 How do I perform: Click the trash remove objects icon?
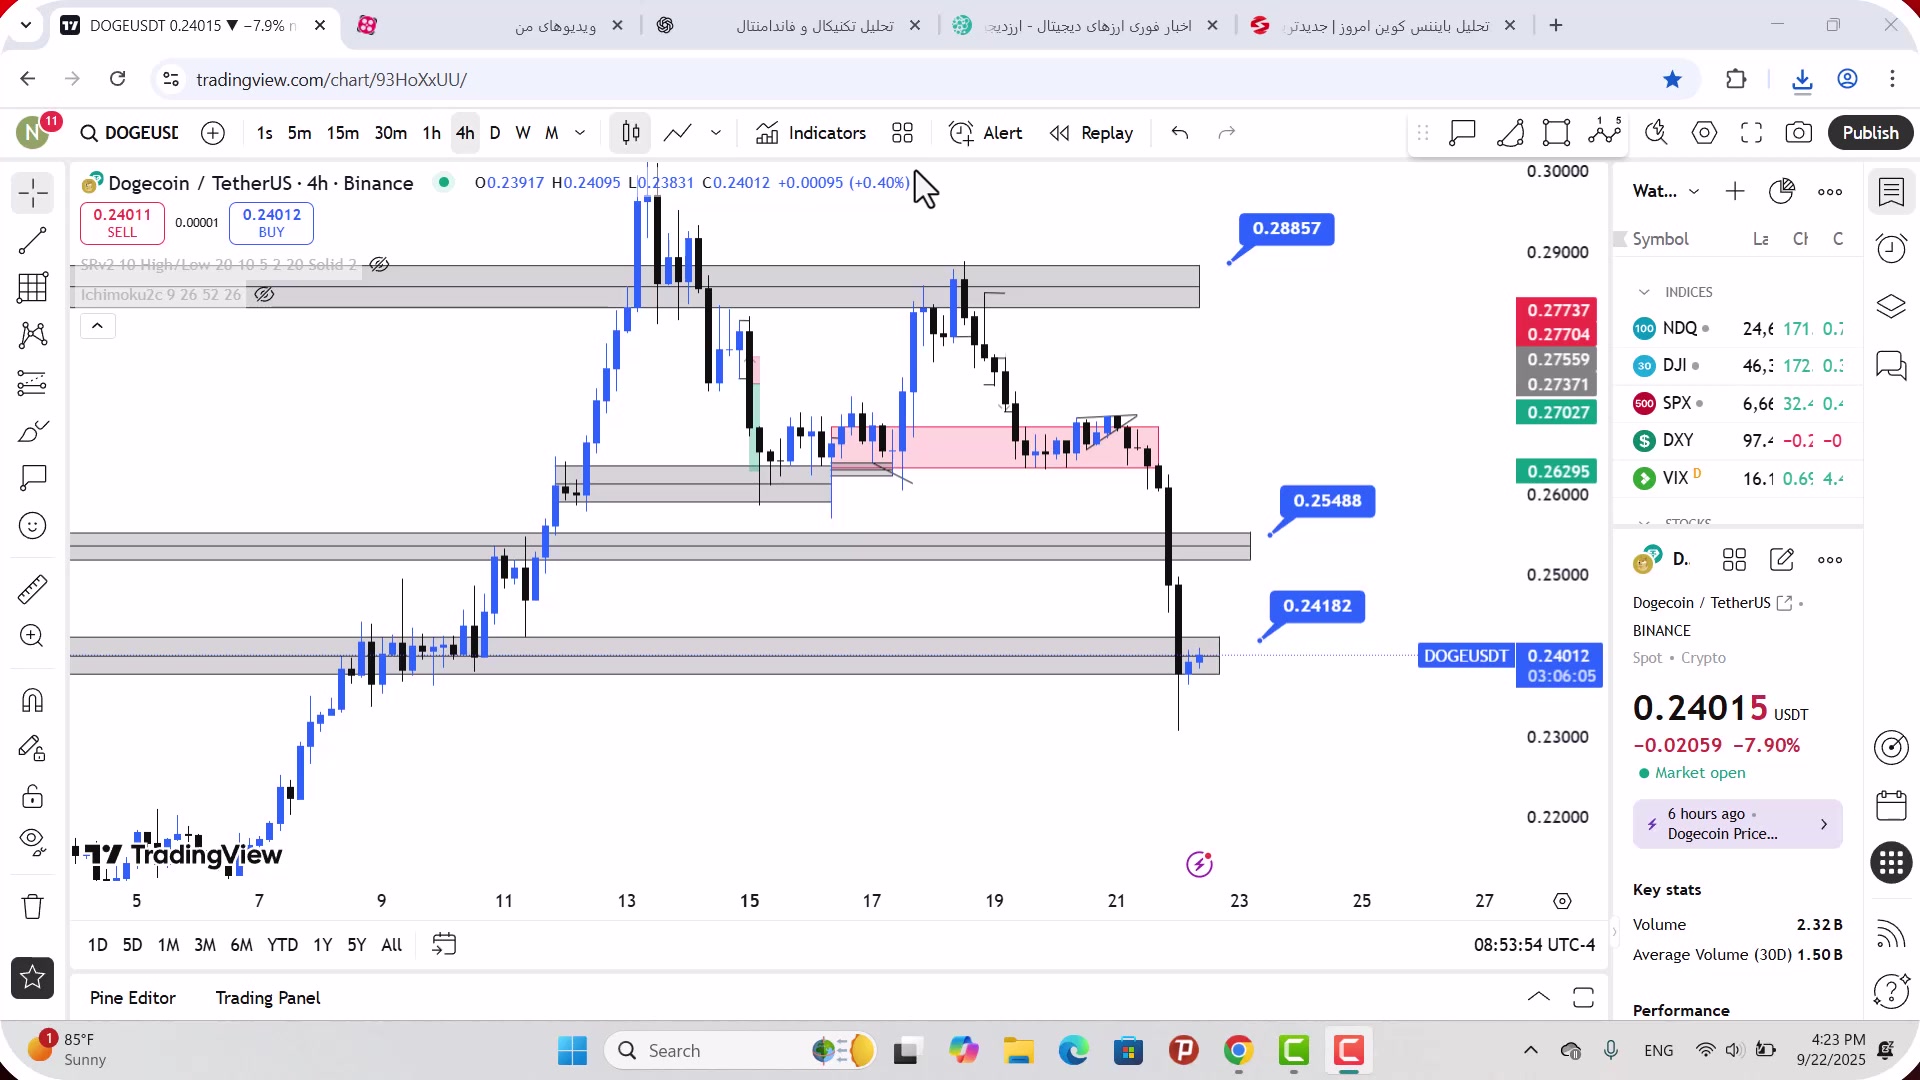pos(32,907)
